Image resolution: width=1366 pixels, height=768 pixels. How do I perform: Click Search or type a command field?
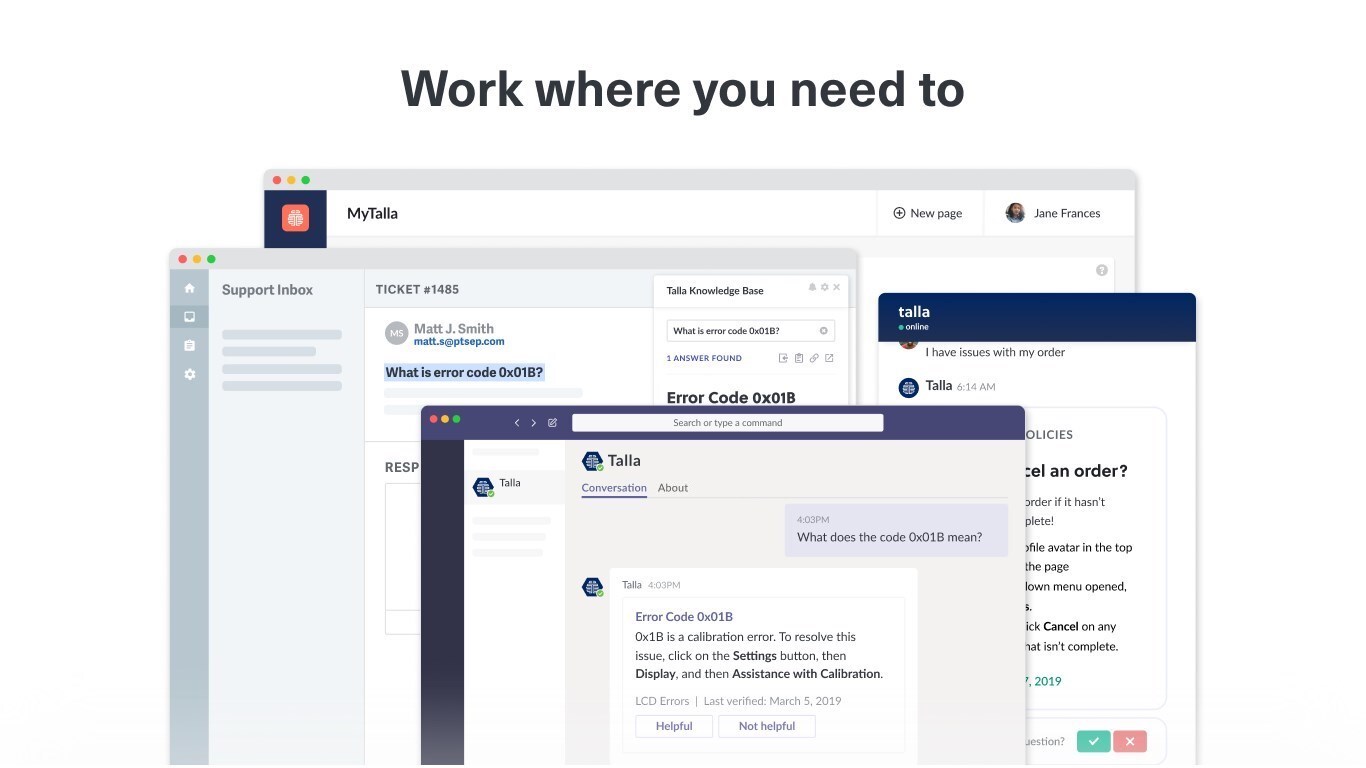click(727, 423)
